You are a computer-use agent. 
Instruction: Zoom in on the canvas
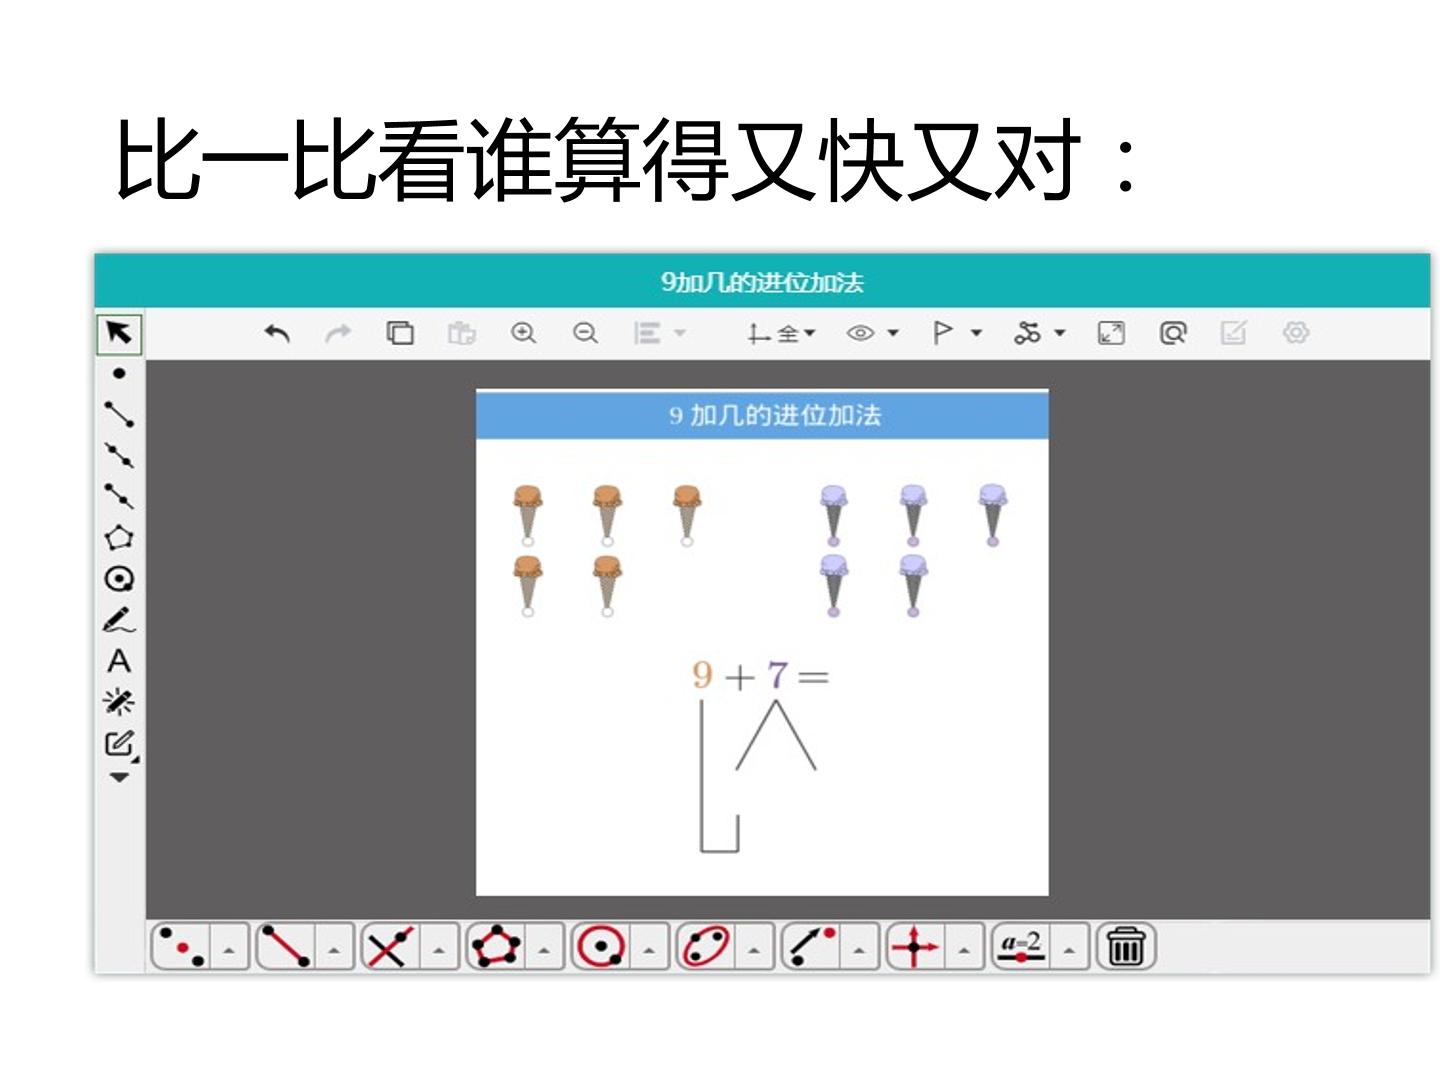pyautogui.click(x=523, y=333)
